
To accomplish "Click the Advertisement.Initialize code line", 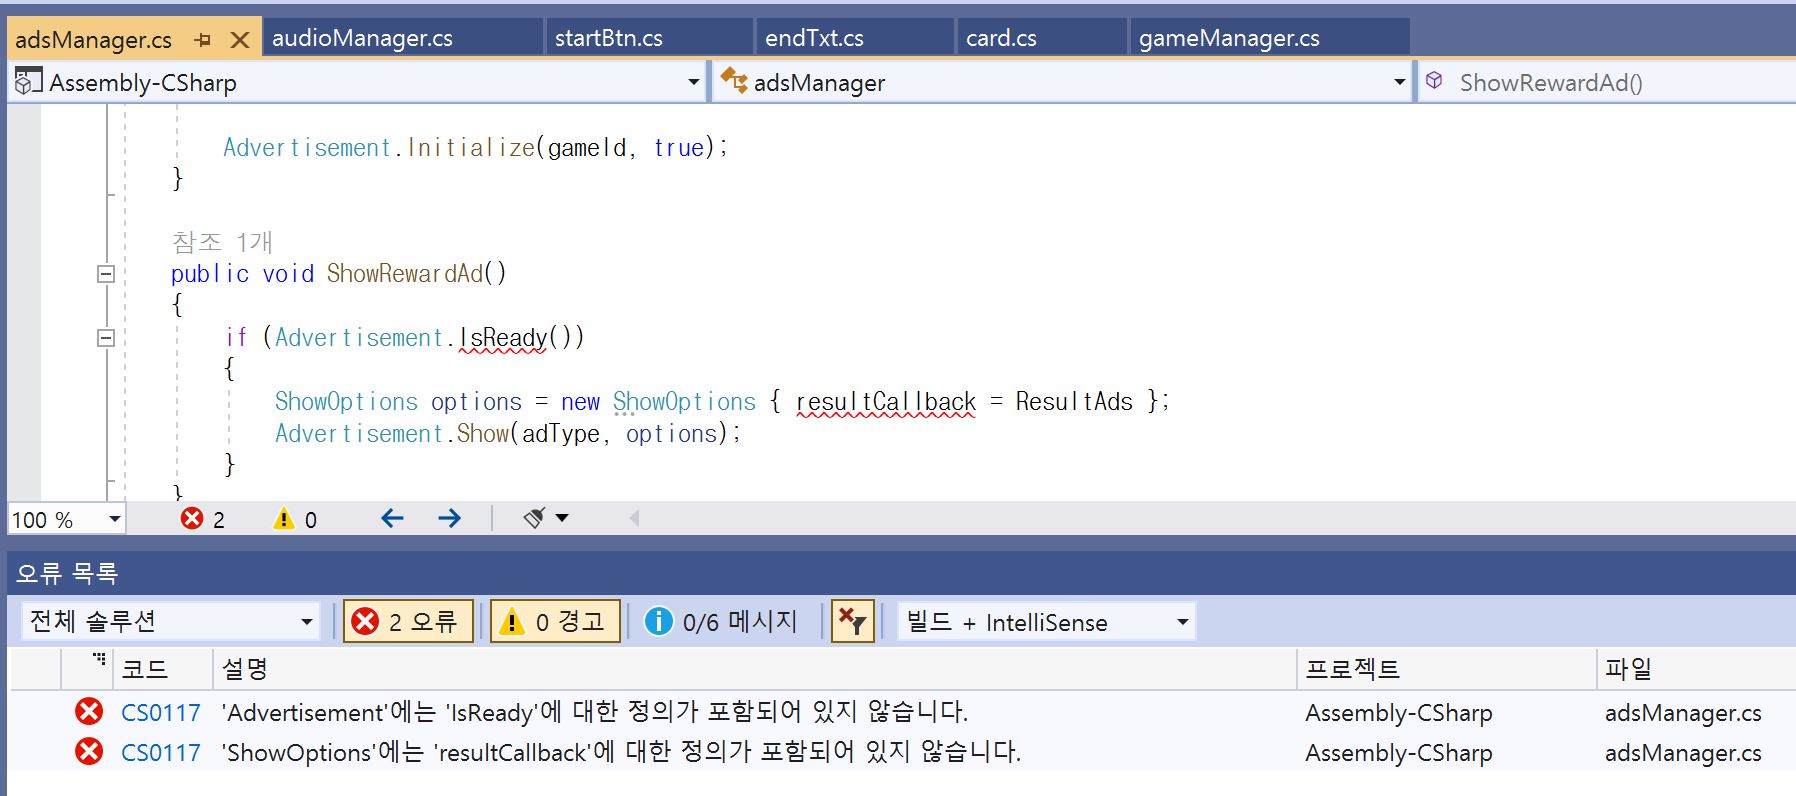I will [x=476, y=148].
